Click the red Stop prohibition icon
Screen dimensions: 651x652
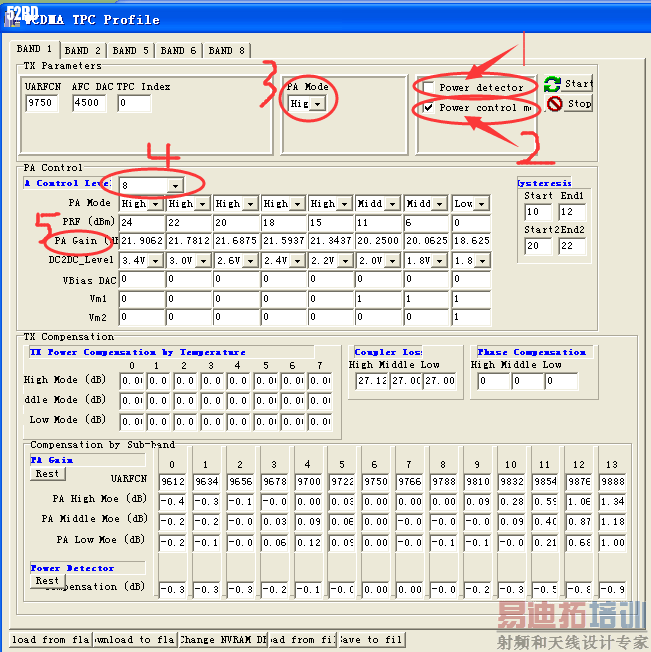tap(555, 104)
